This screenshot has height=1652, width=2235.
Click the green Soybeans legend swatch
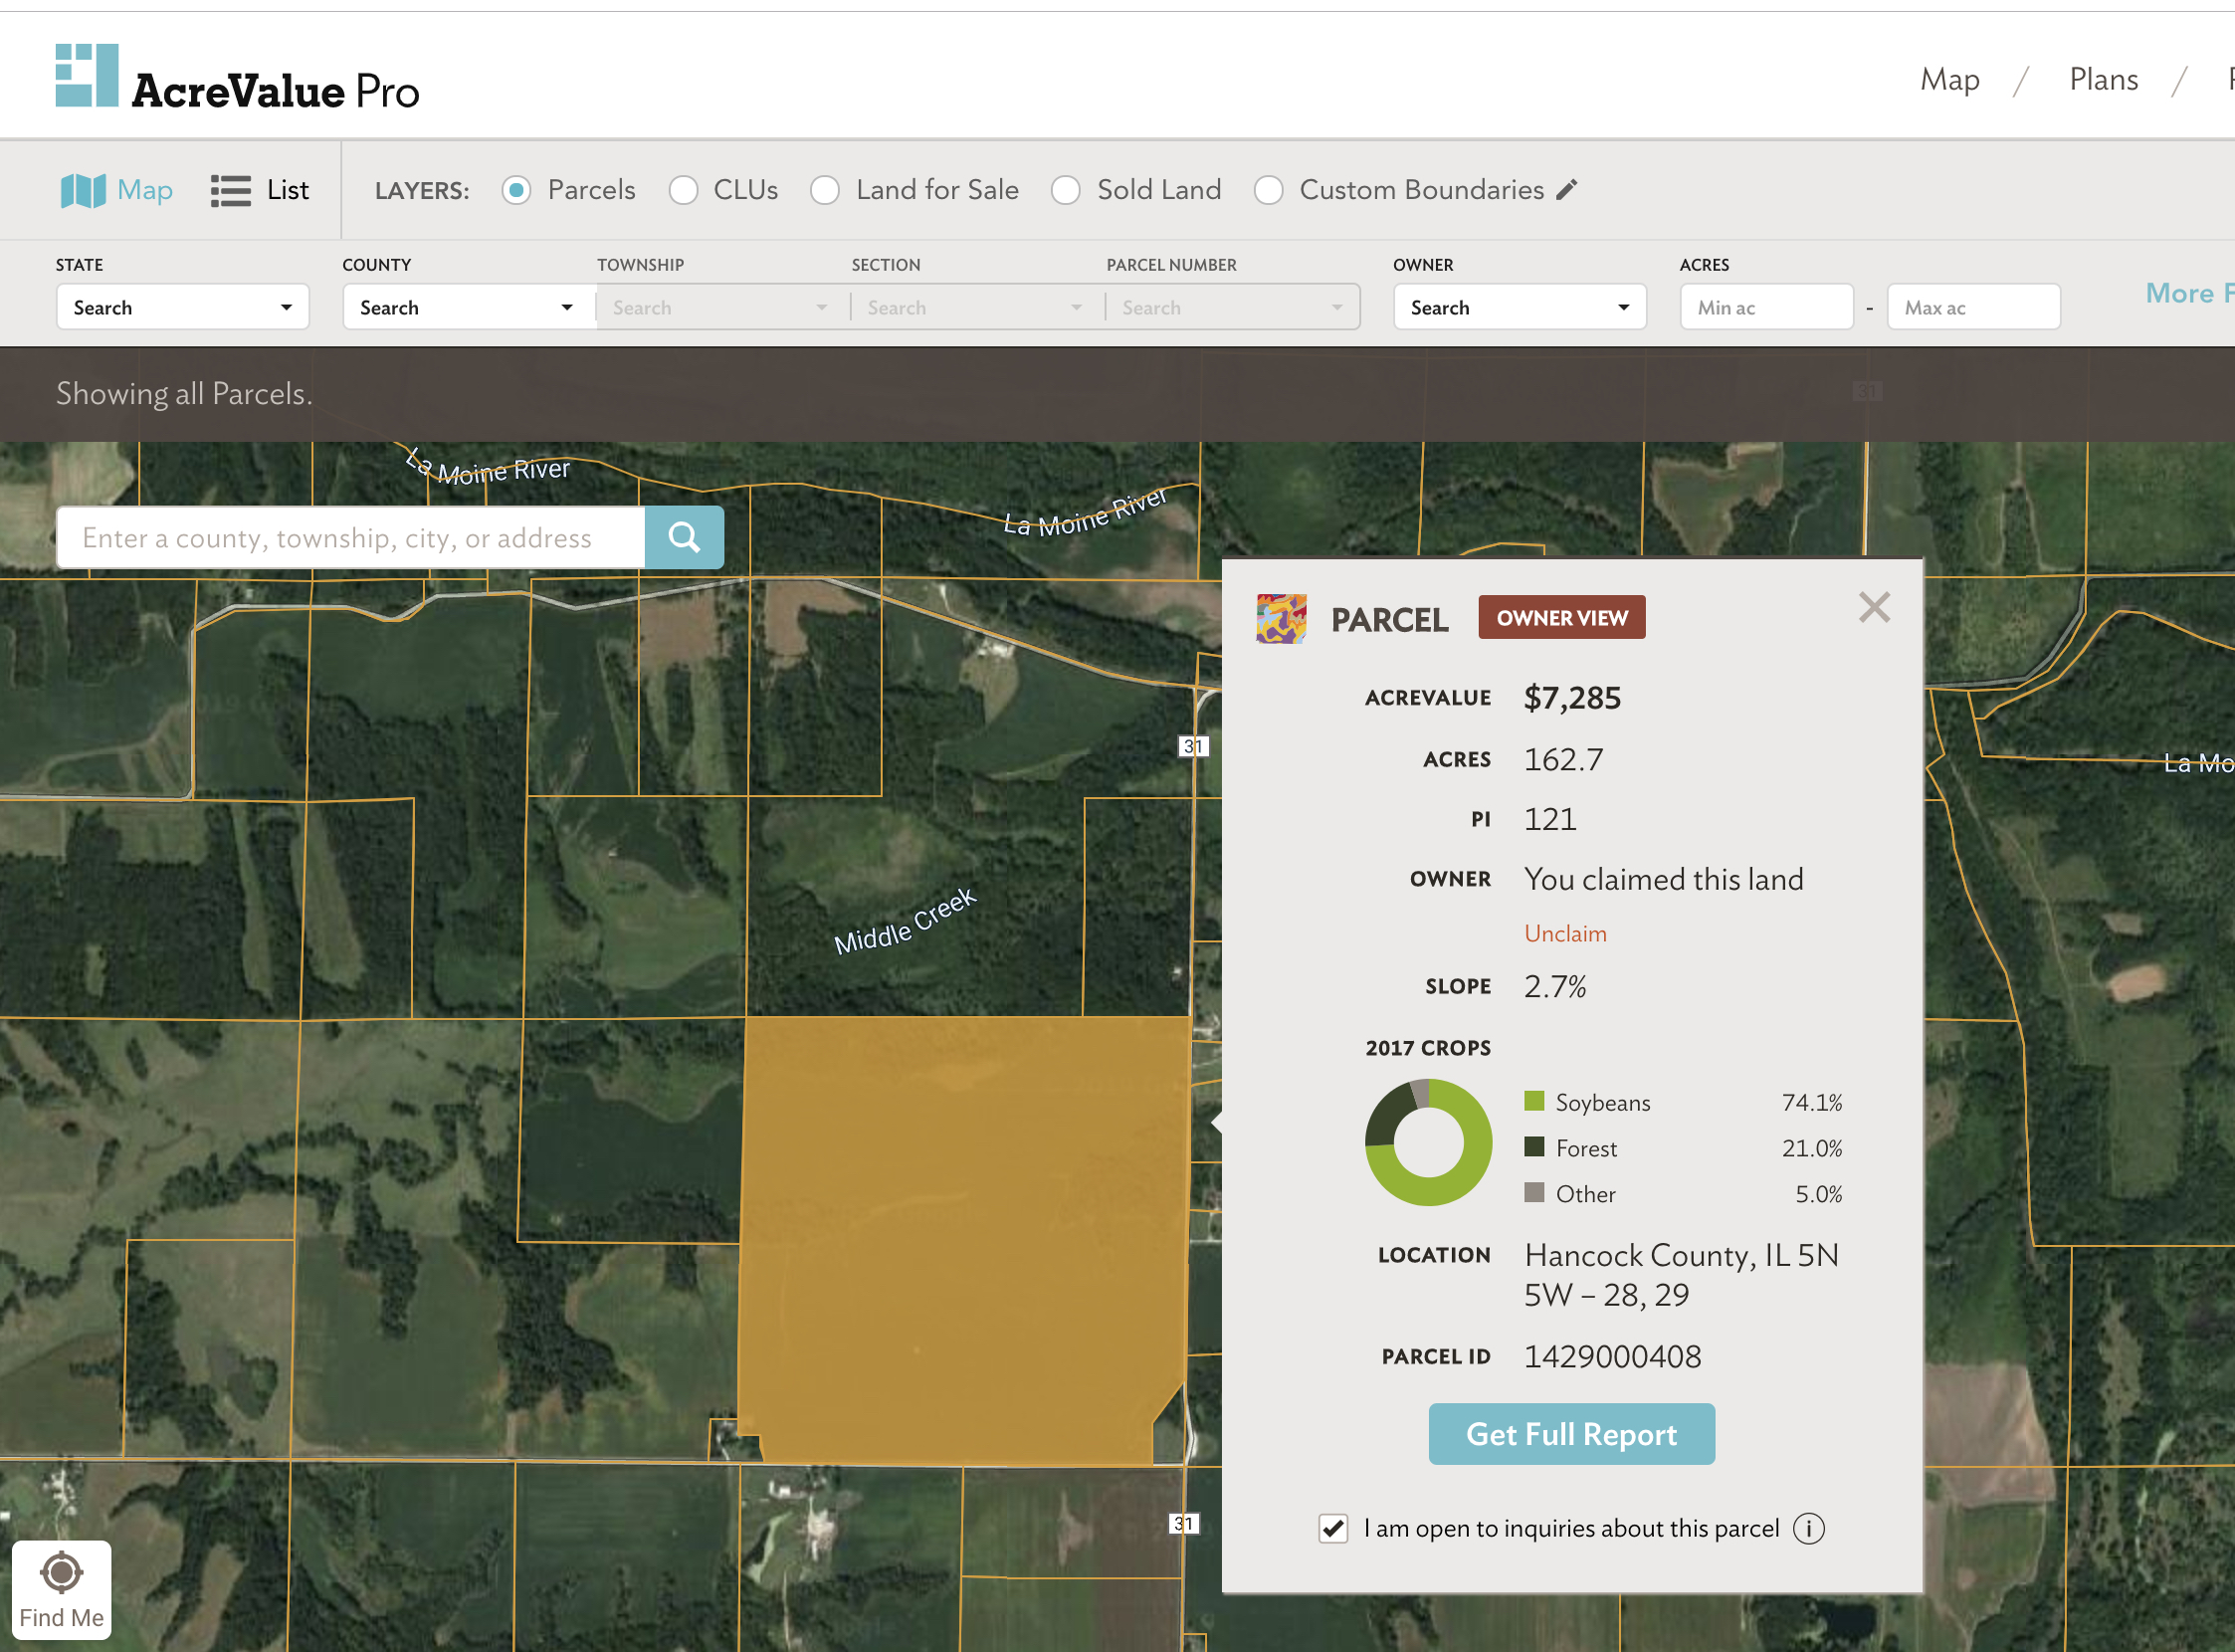[1534, 1101]
